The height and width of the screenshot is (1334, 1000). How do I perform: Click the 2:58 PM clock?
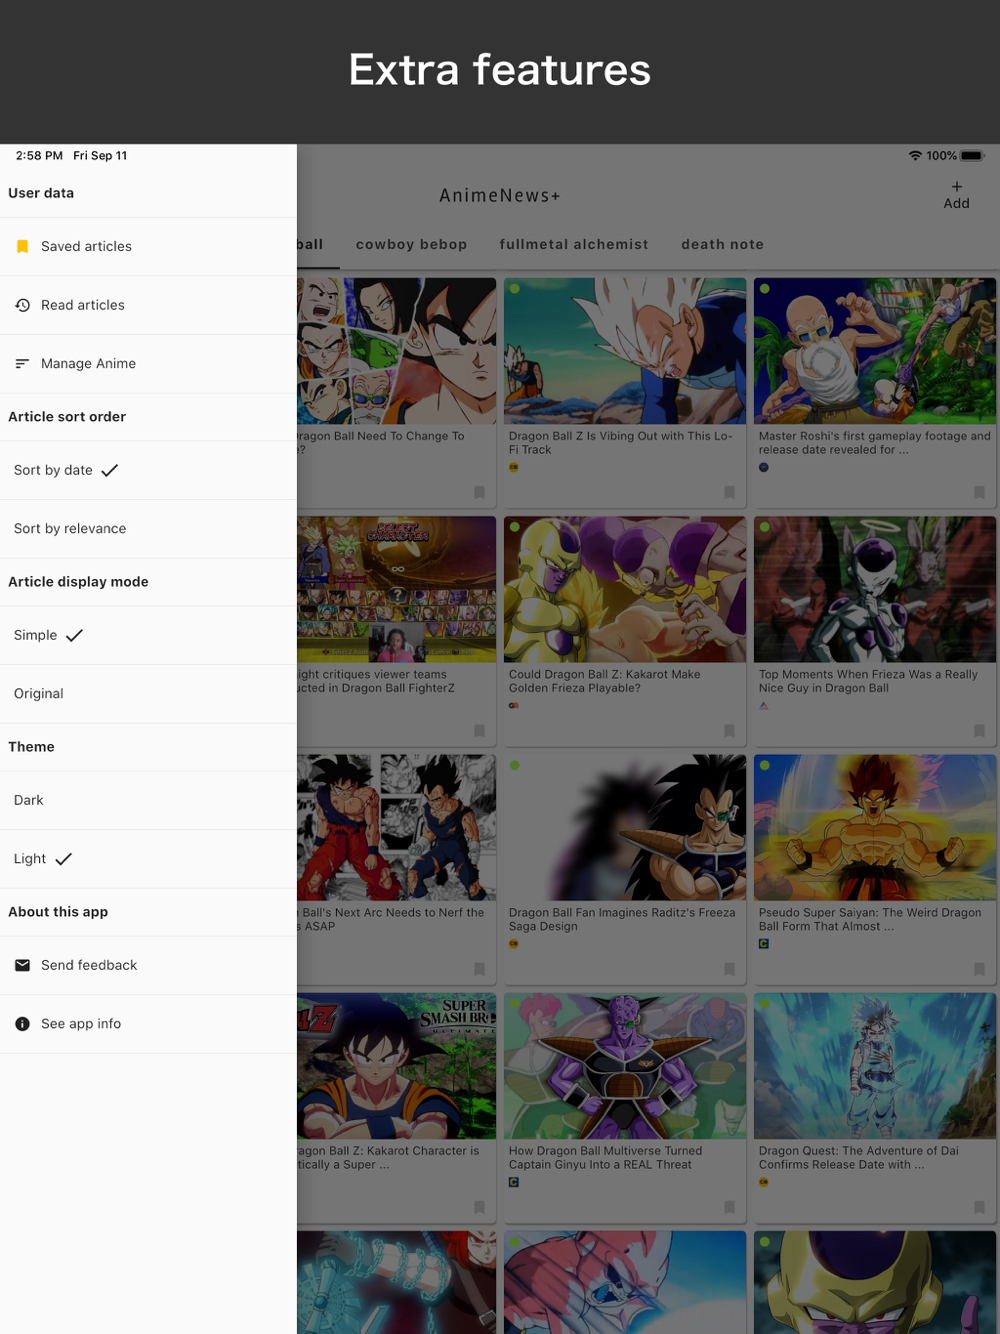click(39, 156)
